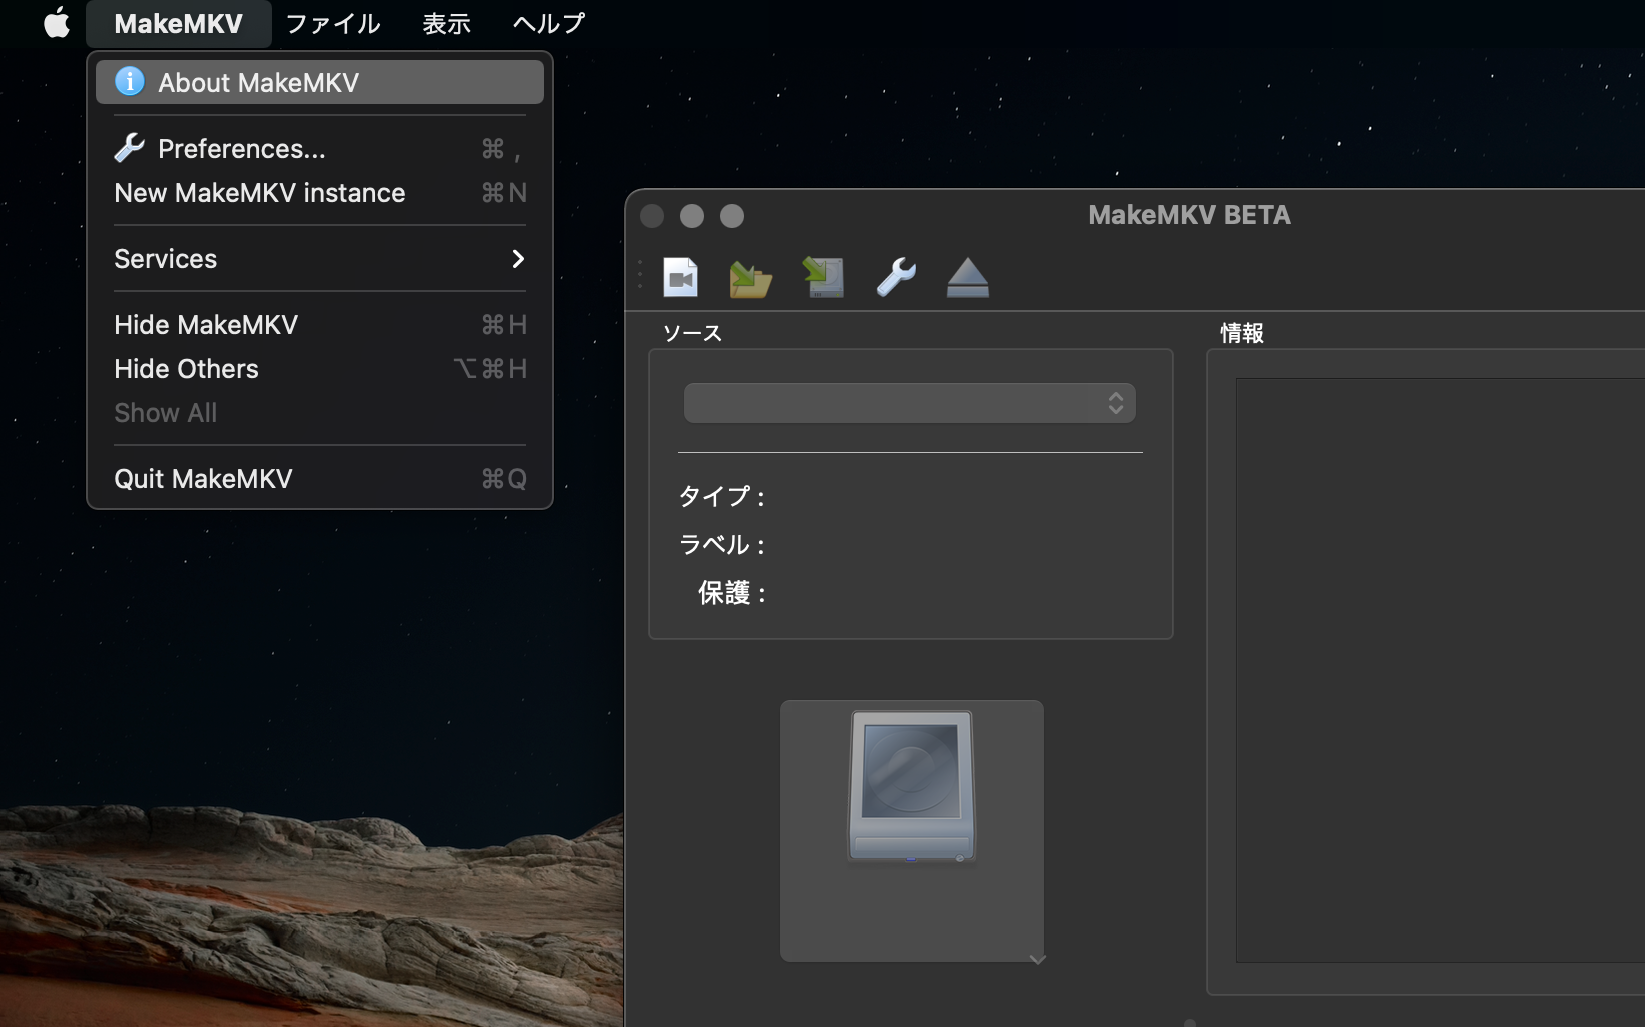Viewport: 1645px width, 1027px height.
Task: Click the Open disc folder toolbar icon
Action: [x=751, y=279]
